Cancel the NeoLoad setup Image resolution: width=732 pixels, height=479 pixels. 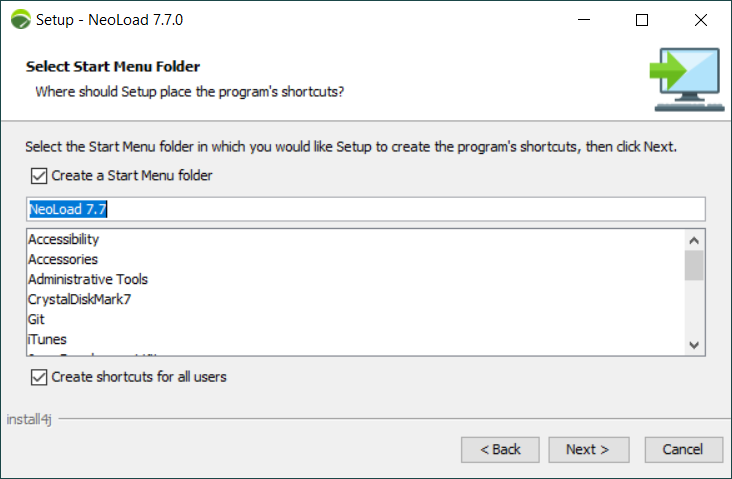[683, 449]
